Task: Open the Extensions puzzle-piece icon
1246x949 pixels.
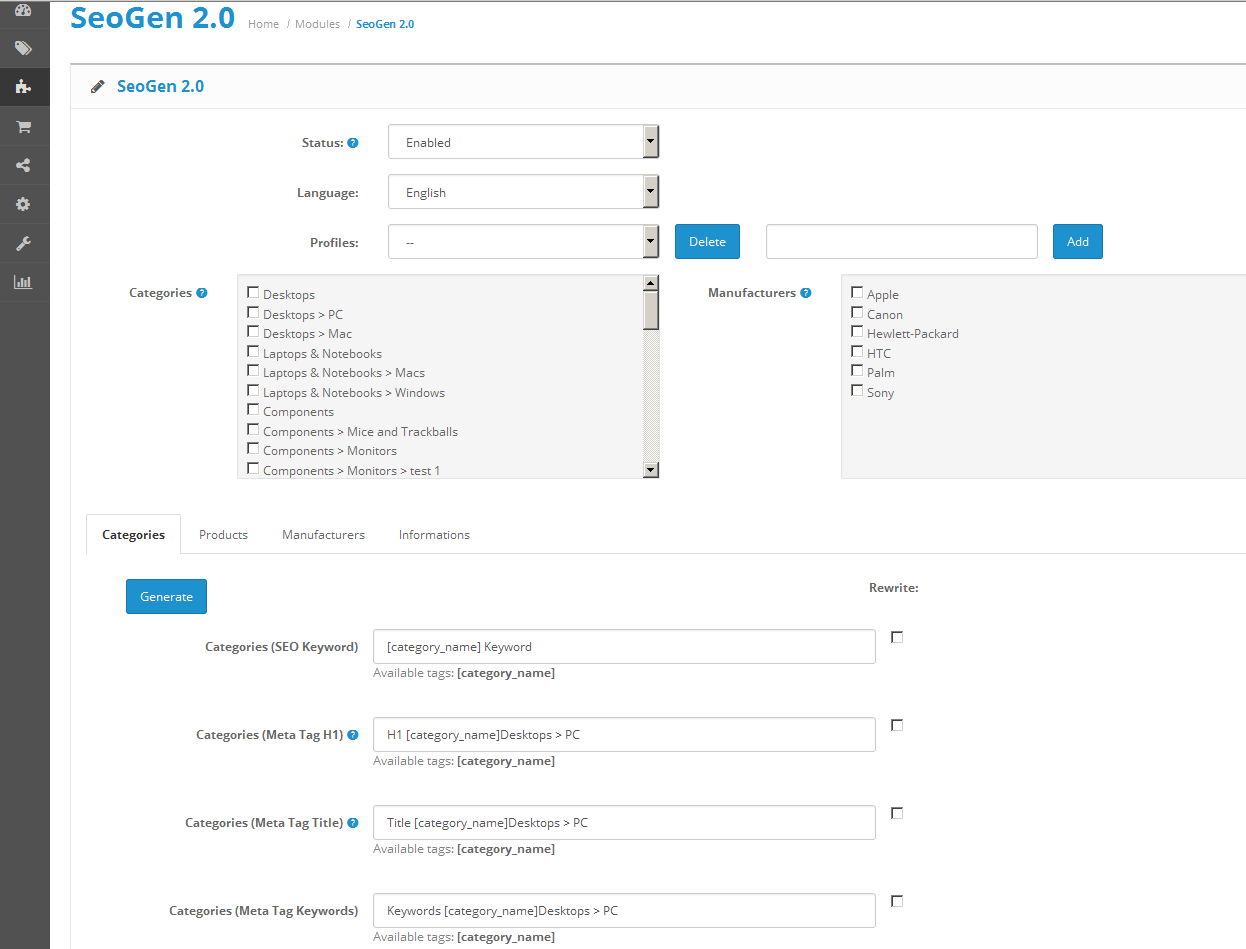Action: coord(24,87)
